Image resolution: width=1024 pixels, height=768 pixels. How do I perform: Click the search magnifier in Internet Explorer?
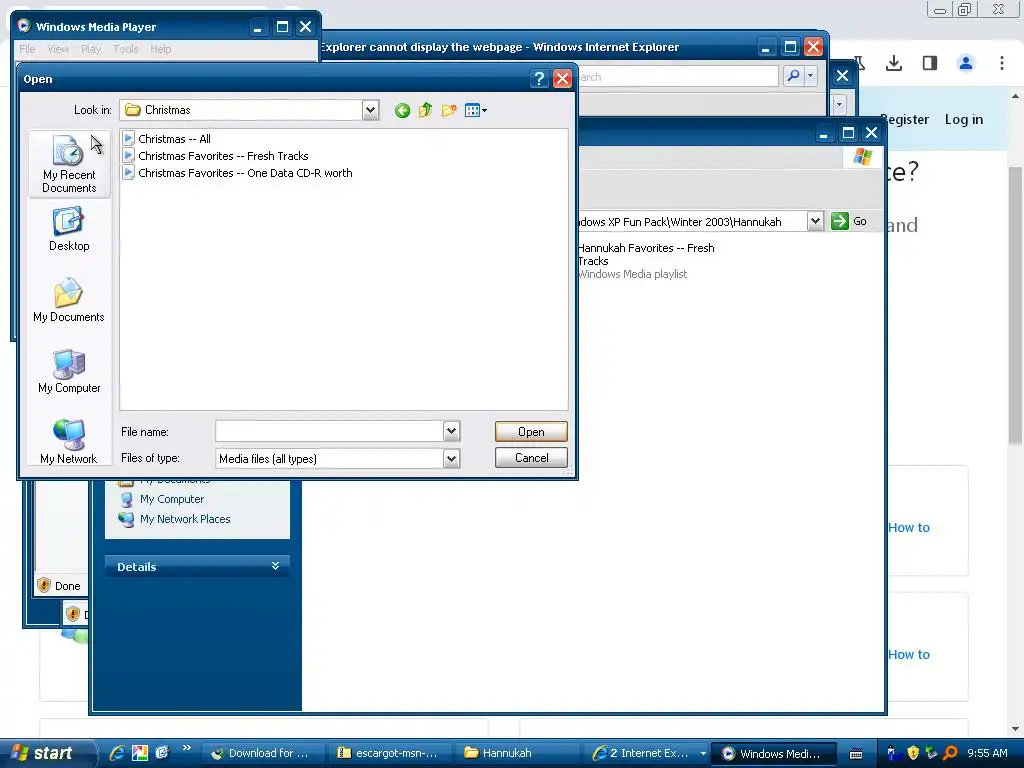pos(793,76)
